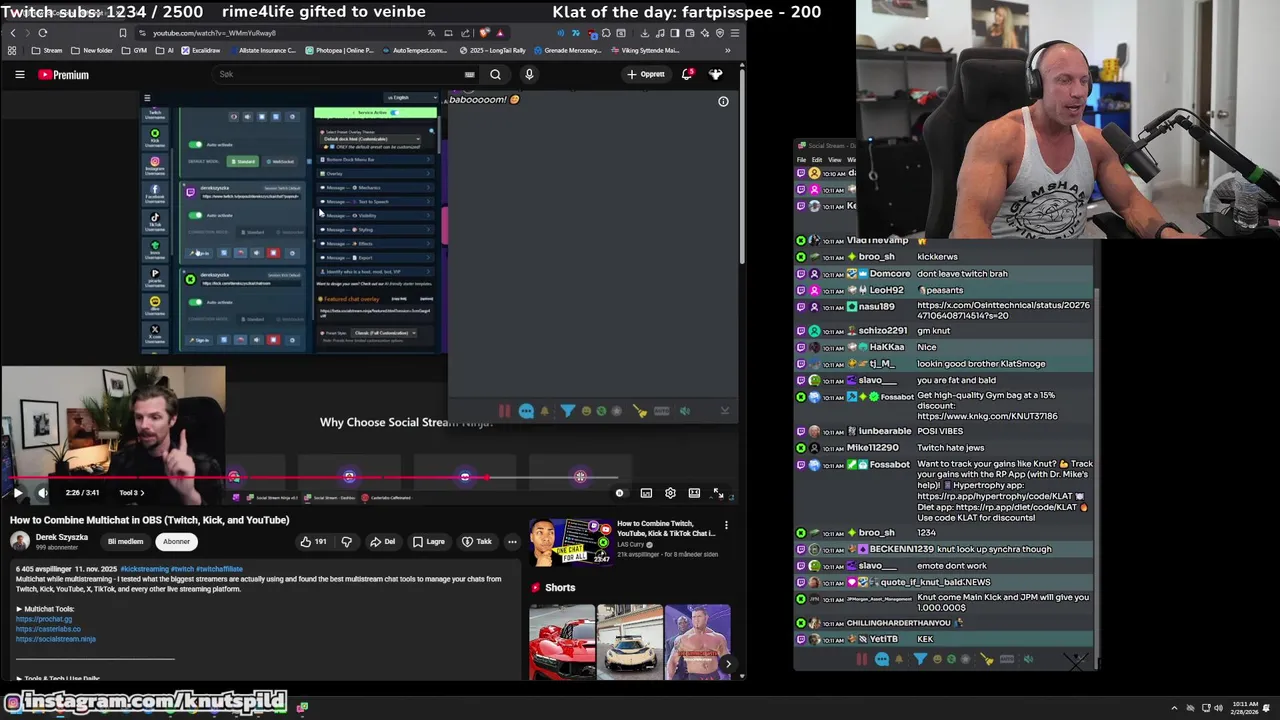The width and height of the screenshot is (1280, 720).
Task: Open the YouTube hamburger guide menu
Action: coord(19,74)
